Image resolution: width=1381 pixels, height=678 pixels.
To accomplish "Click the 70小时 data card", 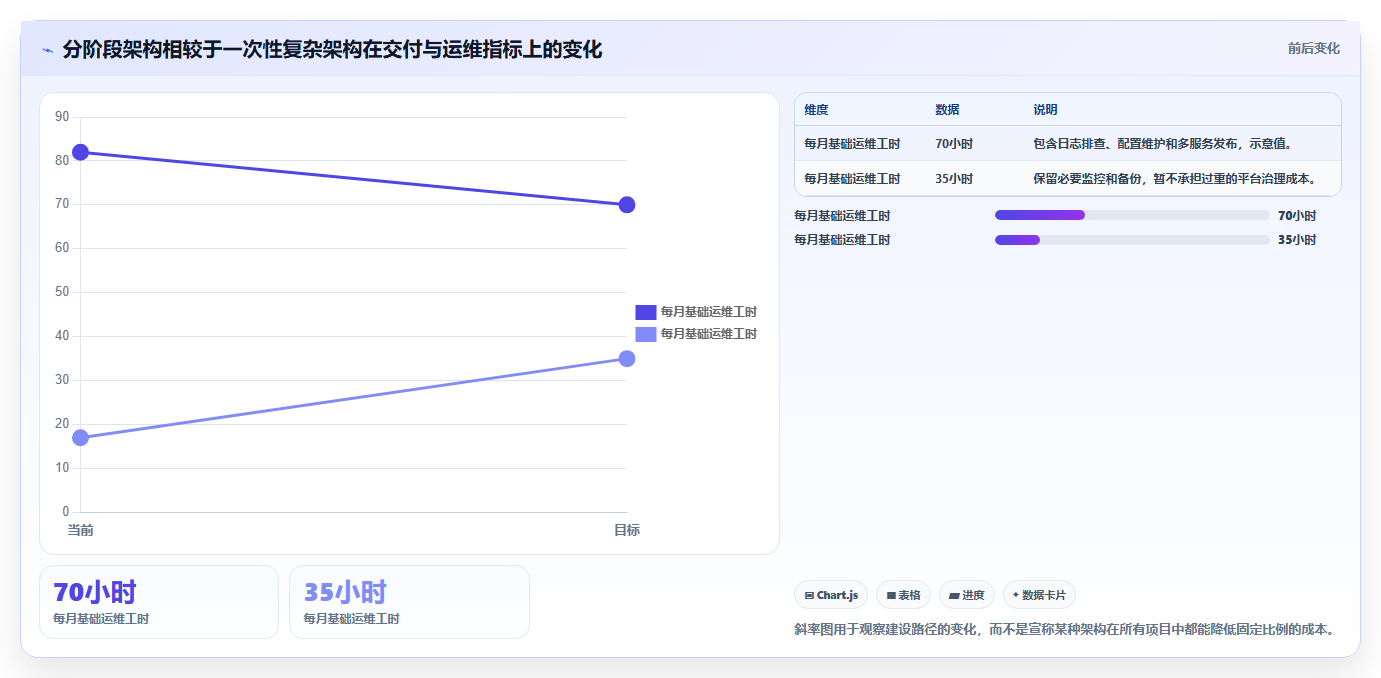I will coord(159,602).
